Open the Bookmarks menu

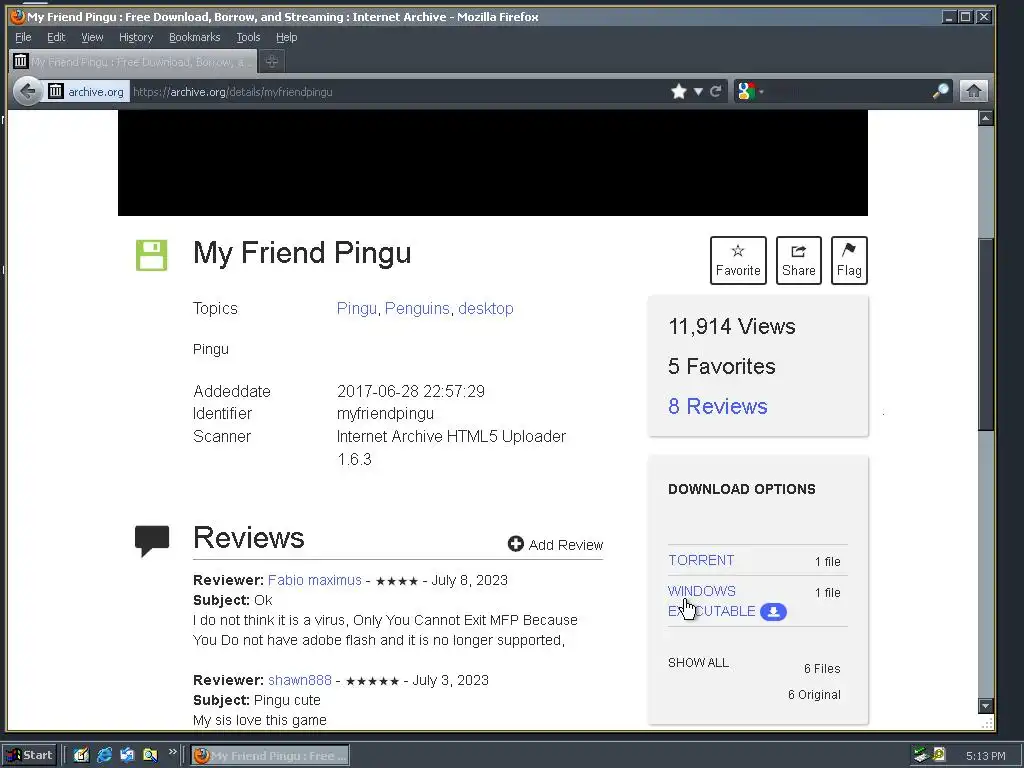[195, 37]
